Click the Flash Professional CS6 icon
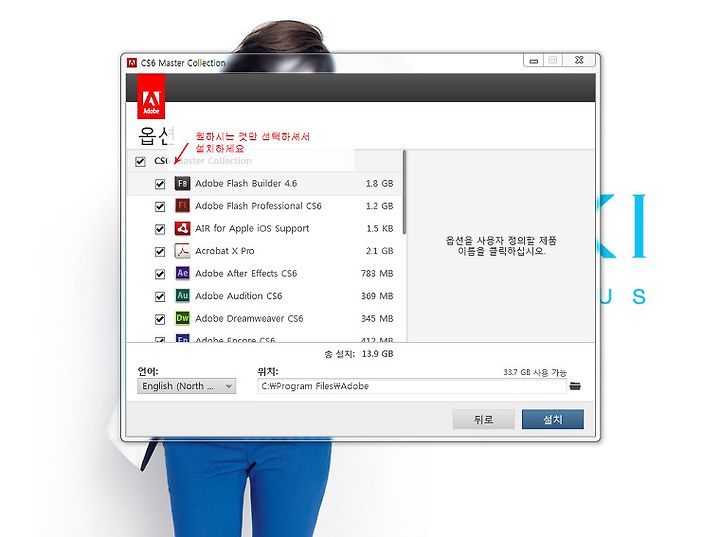The height and width of the screenshot is (537, 720). [182, 206]
